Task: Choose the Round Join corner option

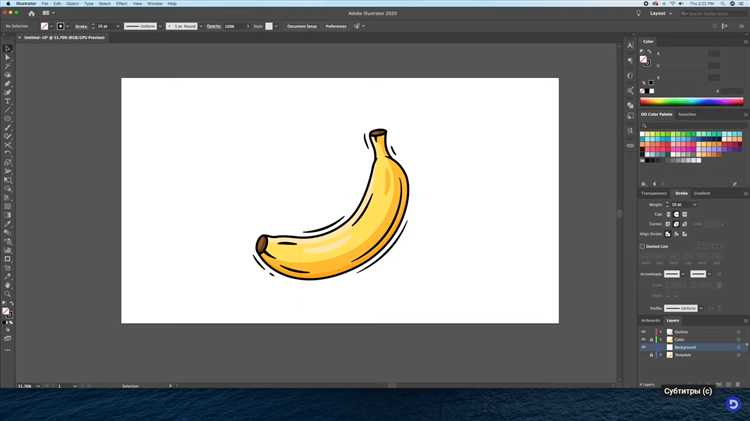Action: pos(676,224)
